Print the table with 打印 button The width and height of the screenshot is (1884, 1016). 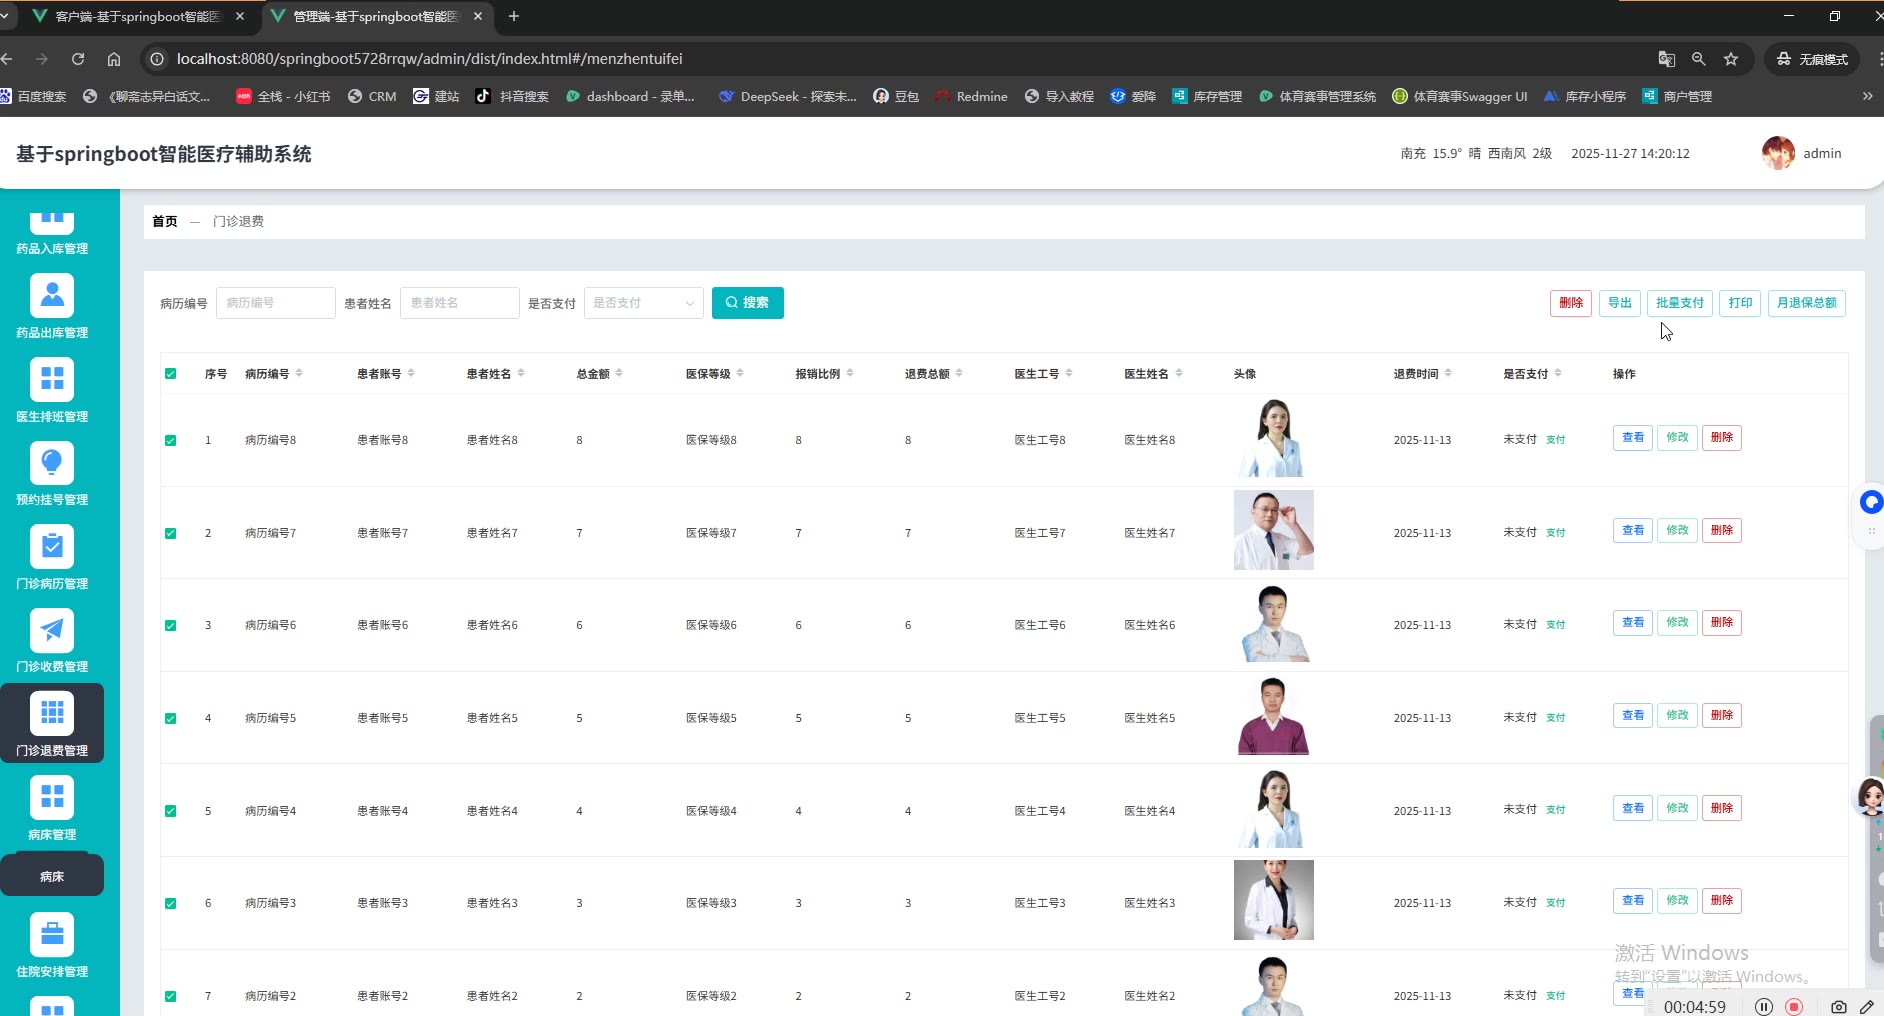[1740, 303]
